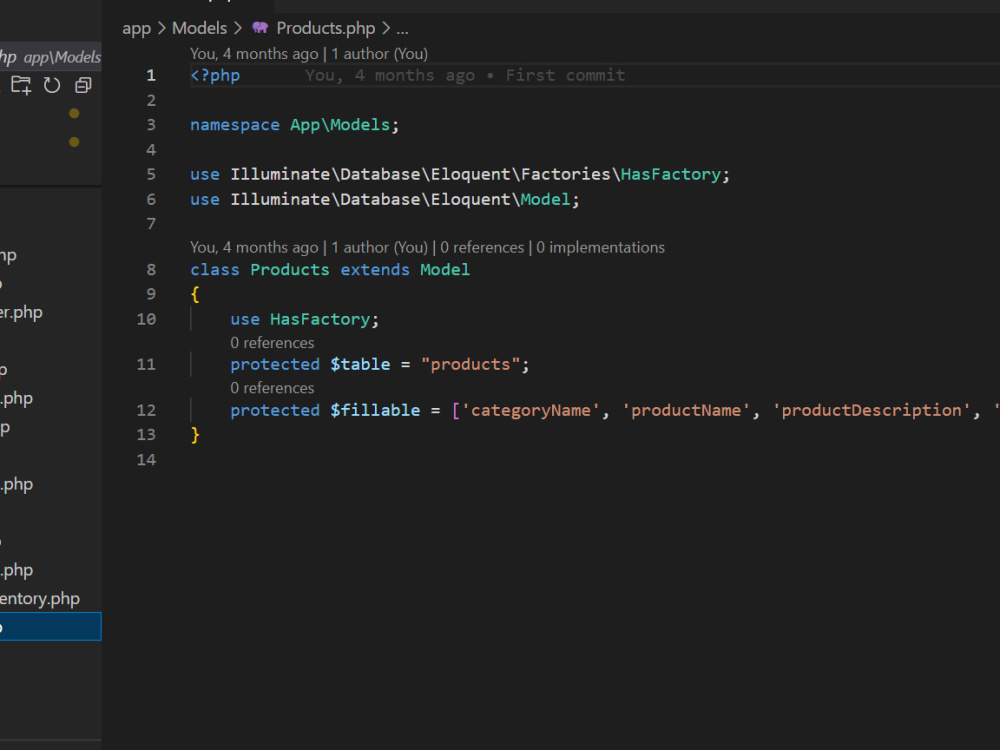Click line number 12 in the gutter
The image size is (1000, 750).
click(146, 410)
